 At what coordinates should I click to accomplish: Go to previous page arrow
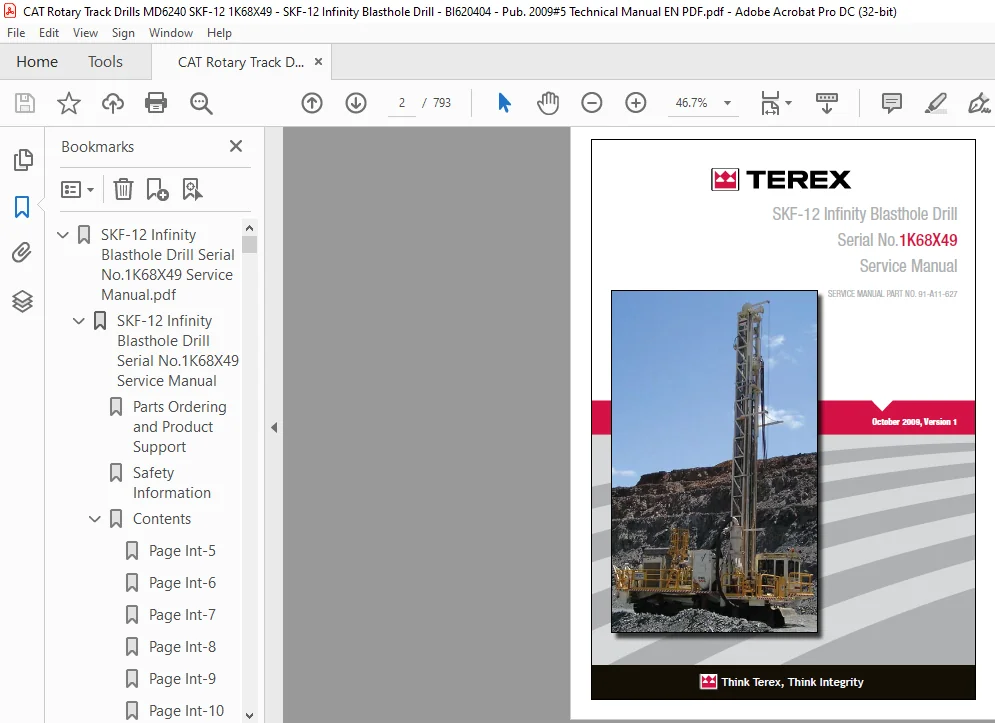(x=312, y=103)
